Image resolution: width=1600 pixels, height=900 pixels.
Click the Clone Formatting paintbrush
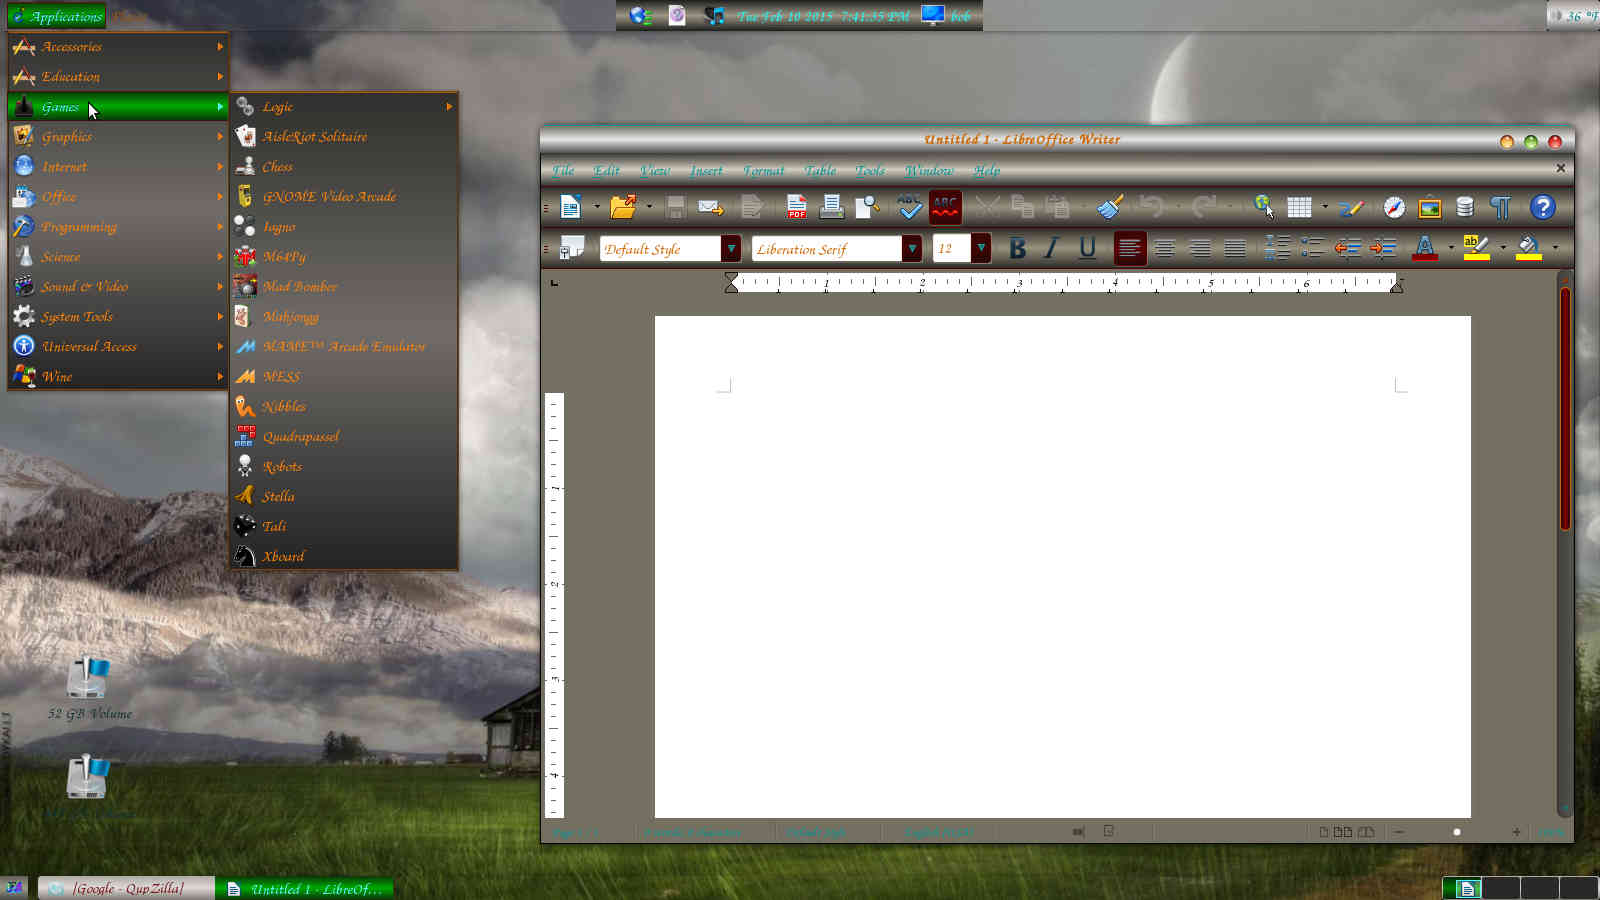1110,207
